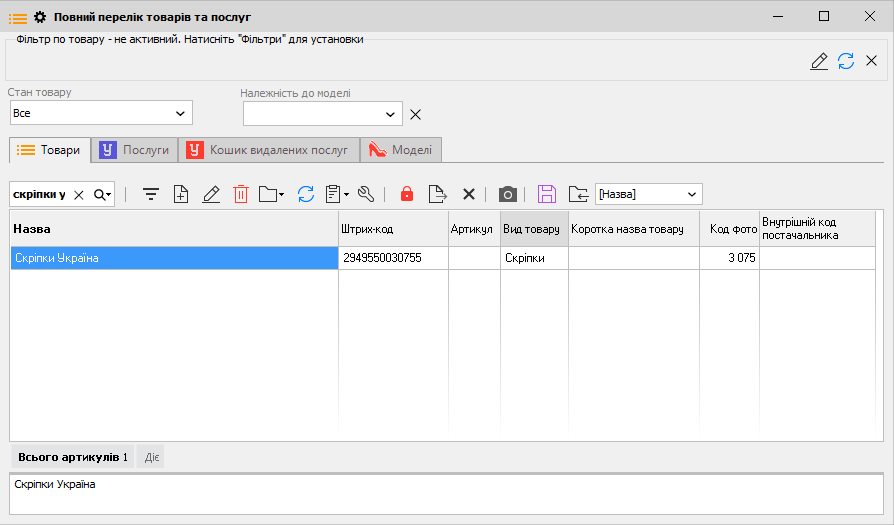The width and height of the screenshot is (894, 525).
Task: Click the export document arrow icon
Action: point(436,194)
